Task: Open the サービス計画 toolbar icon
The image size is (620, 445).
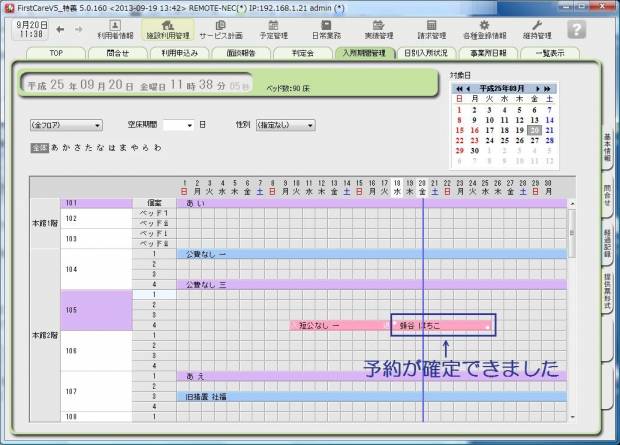Action: (x=219, y=27)
